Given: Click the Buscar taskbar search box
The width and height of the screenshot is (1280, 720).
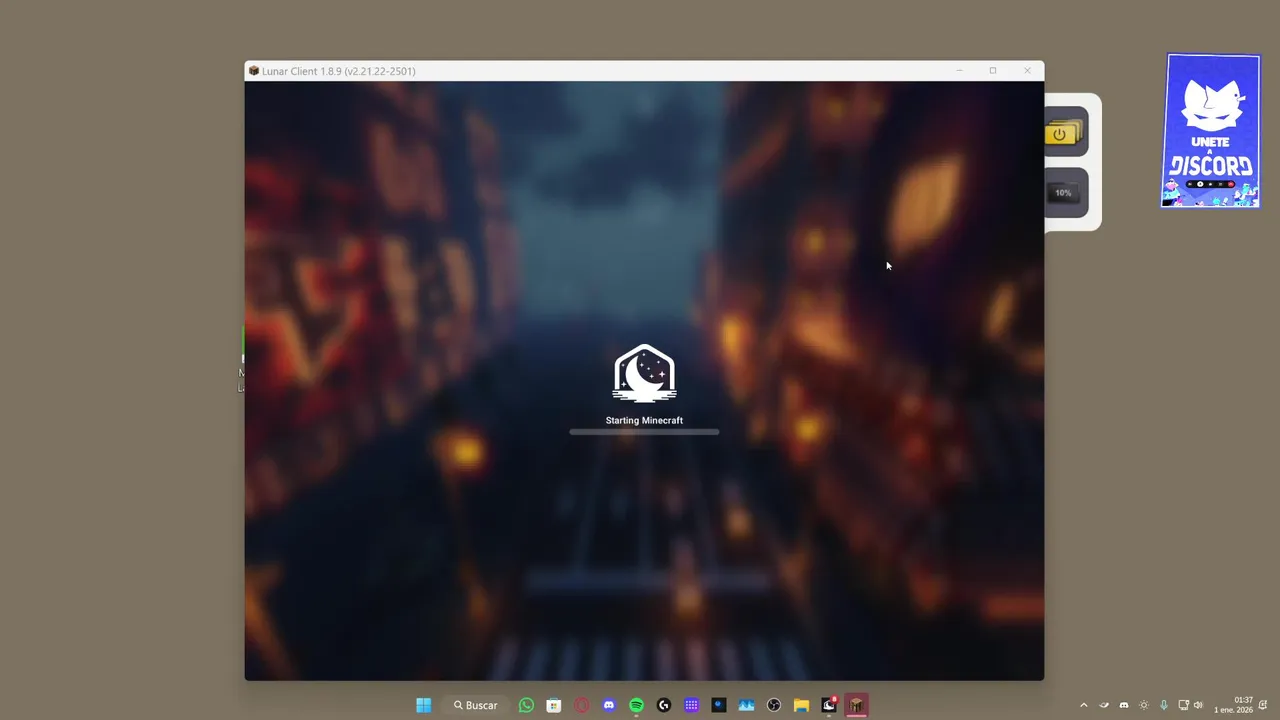Looking at the screenshot, I should click(475, 705).
